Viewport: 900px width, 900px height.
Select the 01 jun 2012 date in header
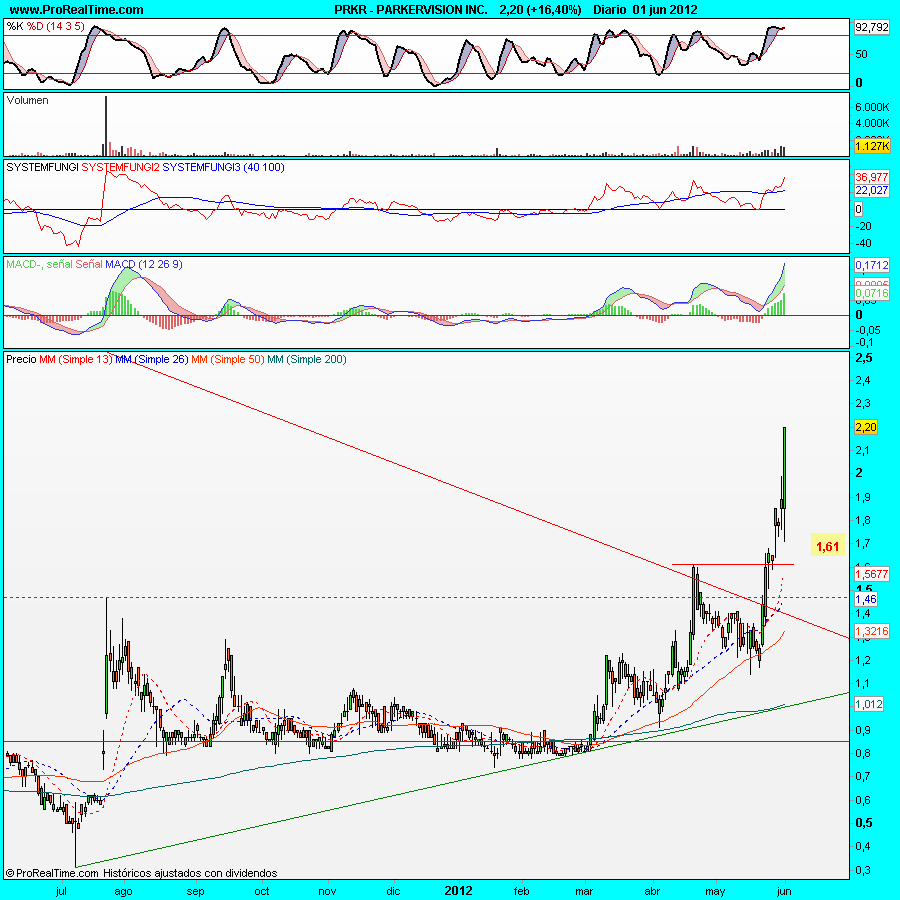(665, 10)
